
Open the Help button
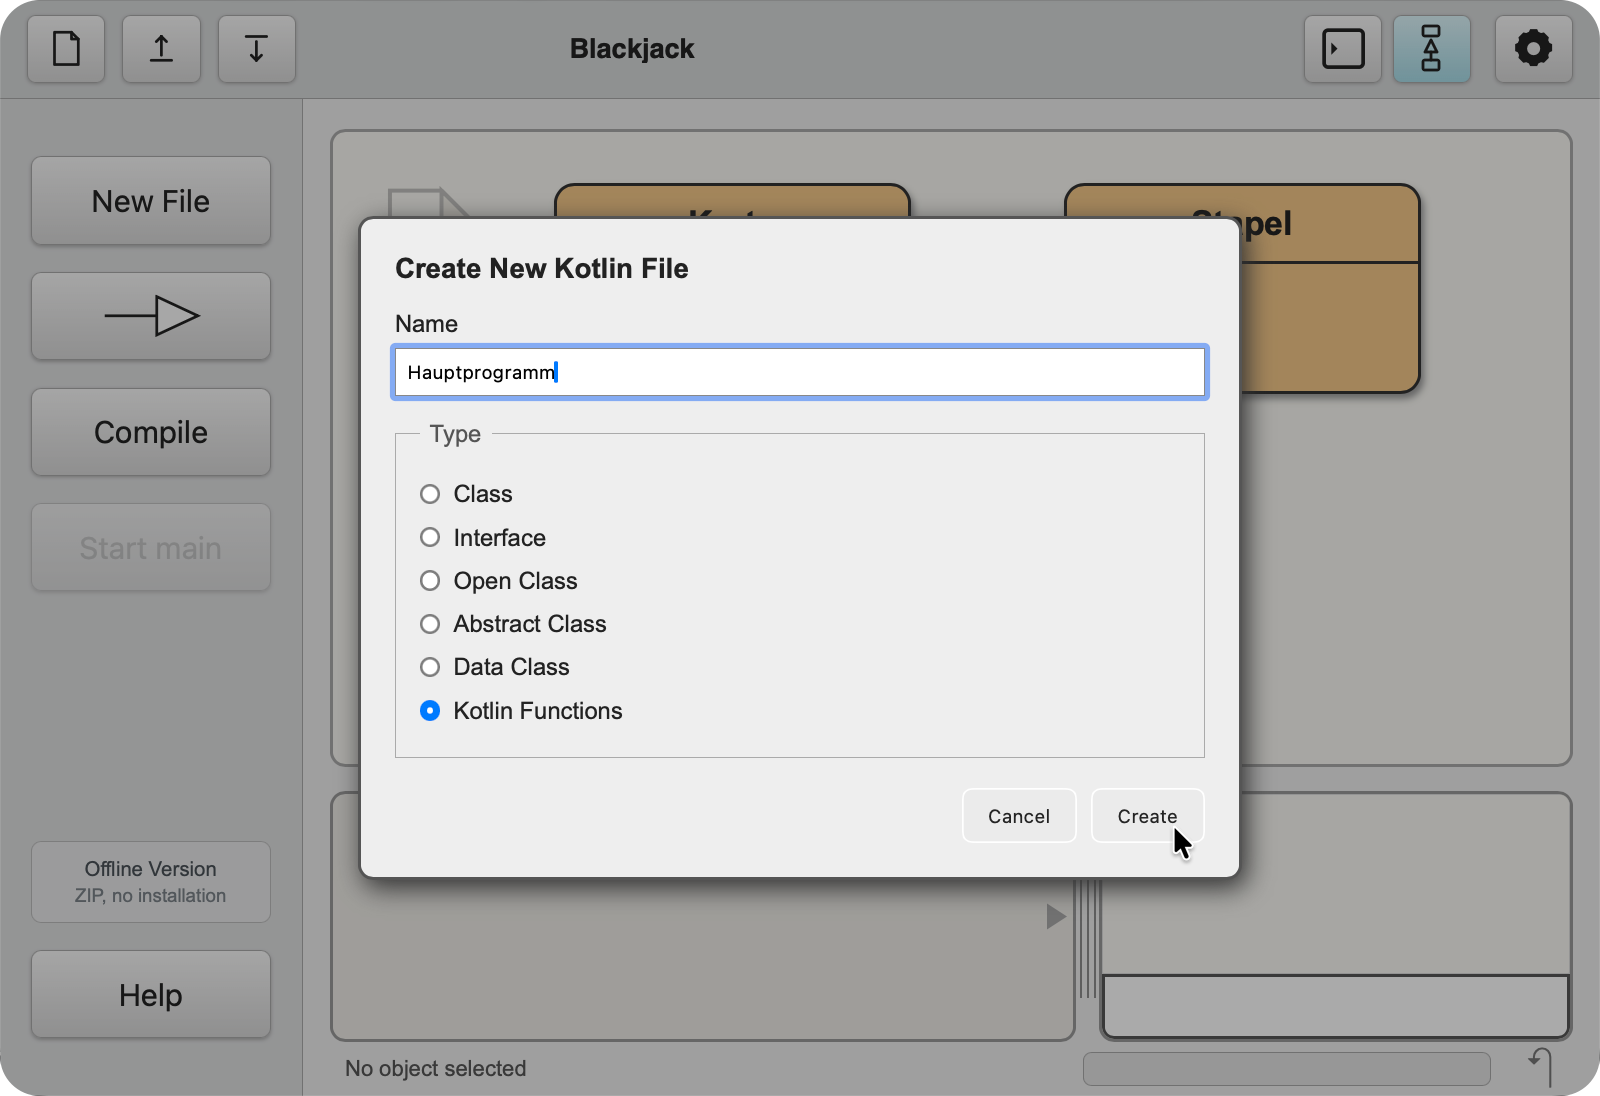click(151, 995)
